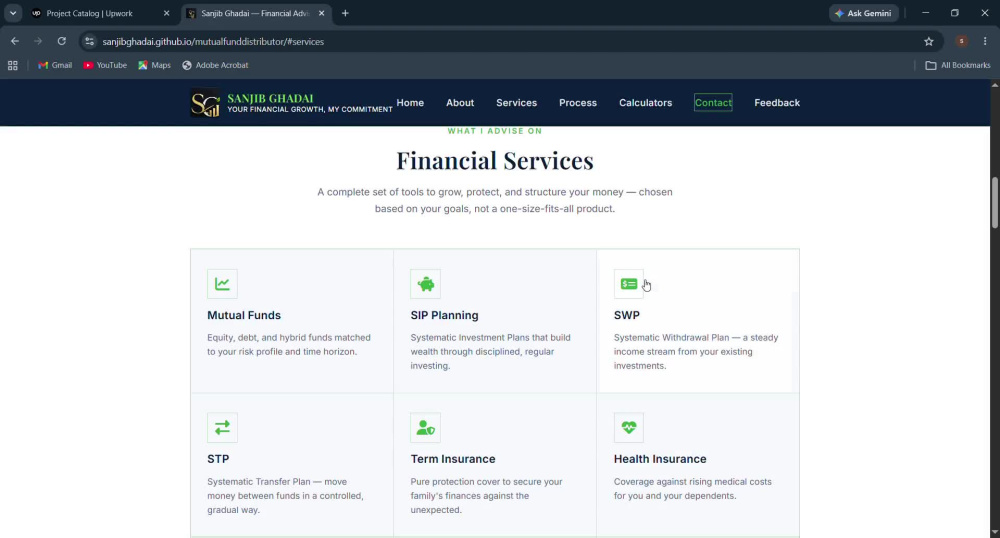This screenshot has width=1000, height=538.
Task: Open the Maps bookmark
Action: (x=154, y=65)
